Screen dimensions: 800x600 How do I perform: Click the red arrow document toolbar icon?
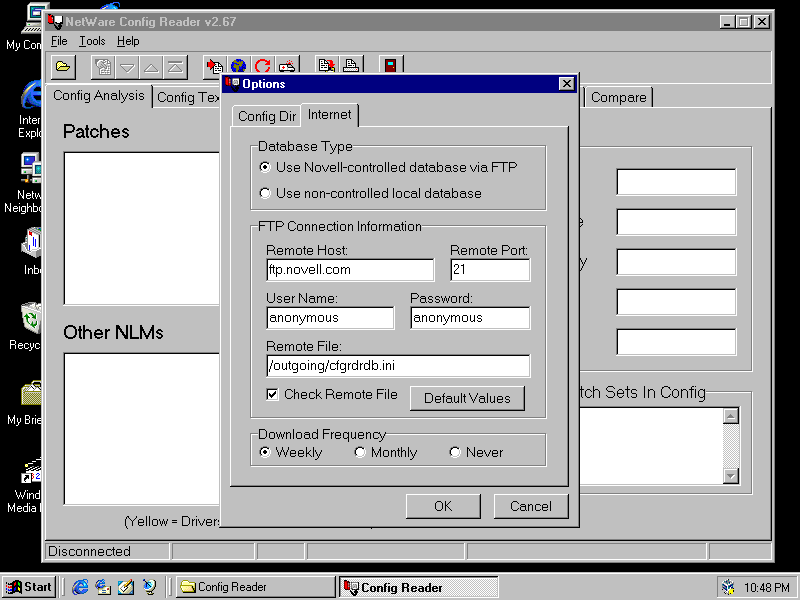point(214,66)
